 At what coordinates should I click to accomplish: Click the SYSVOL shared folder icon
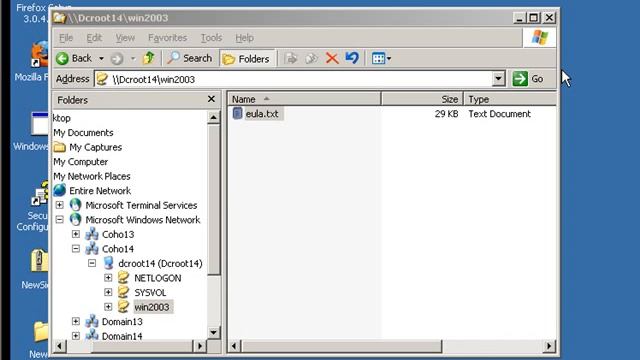tap(123, 292)
